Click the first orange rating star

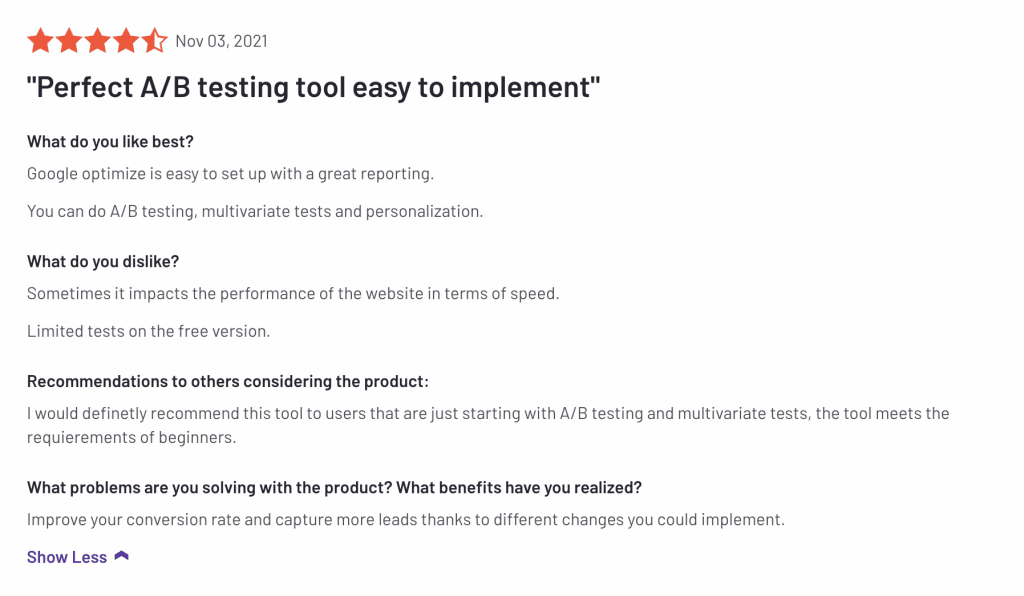click(x=40, y=41)
